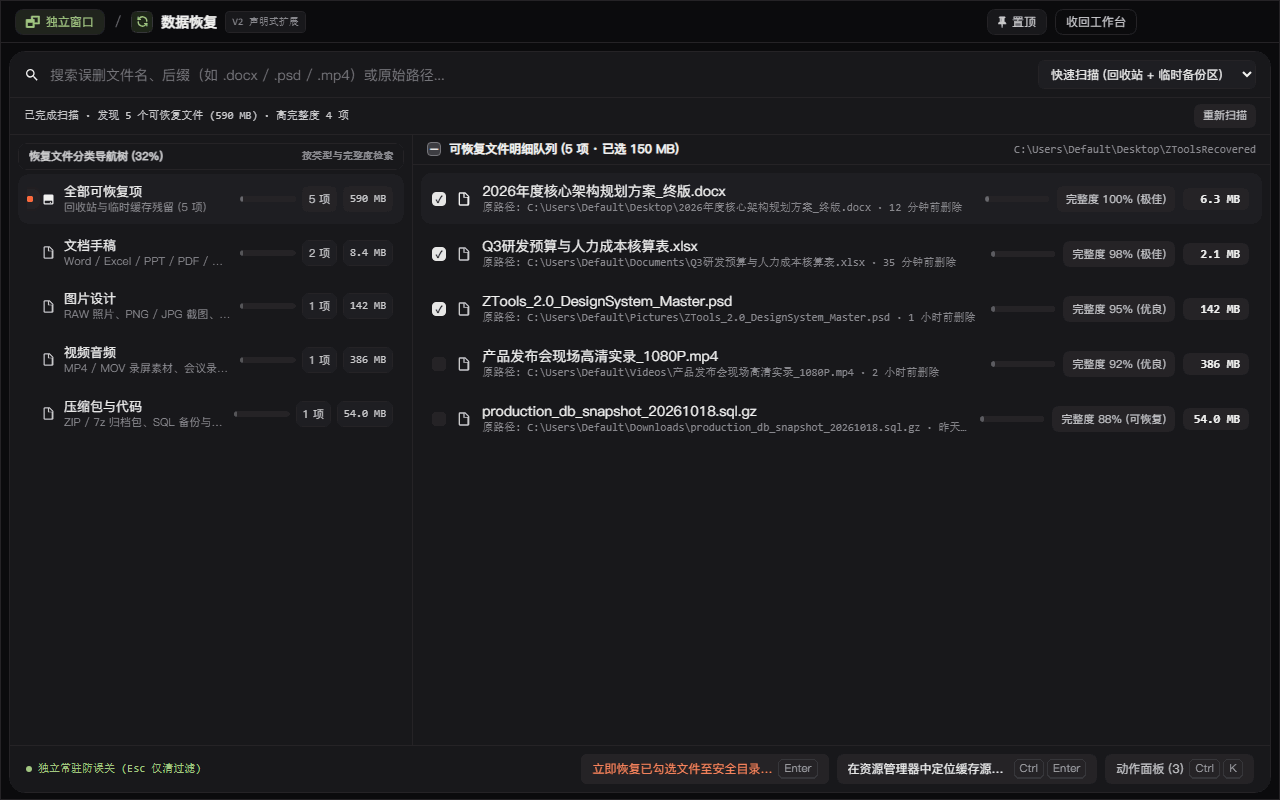The image size is (1280, 800).
Task: Check the production_db_snapshot_20261018.sql.gz checkbox
Action: point(439,419)
